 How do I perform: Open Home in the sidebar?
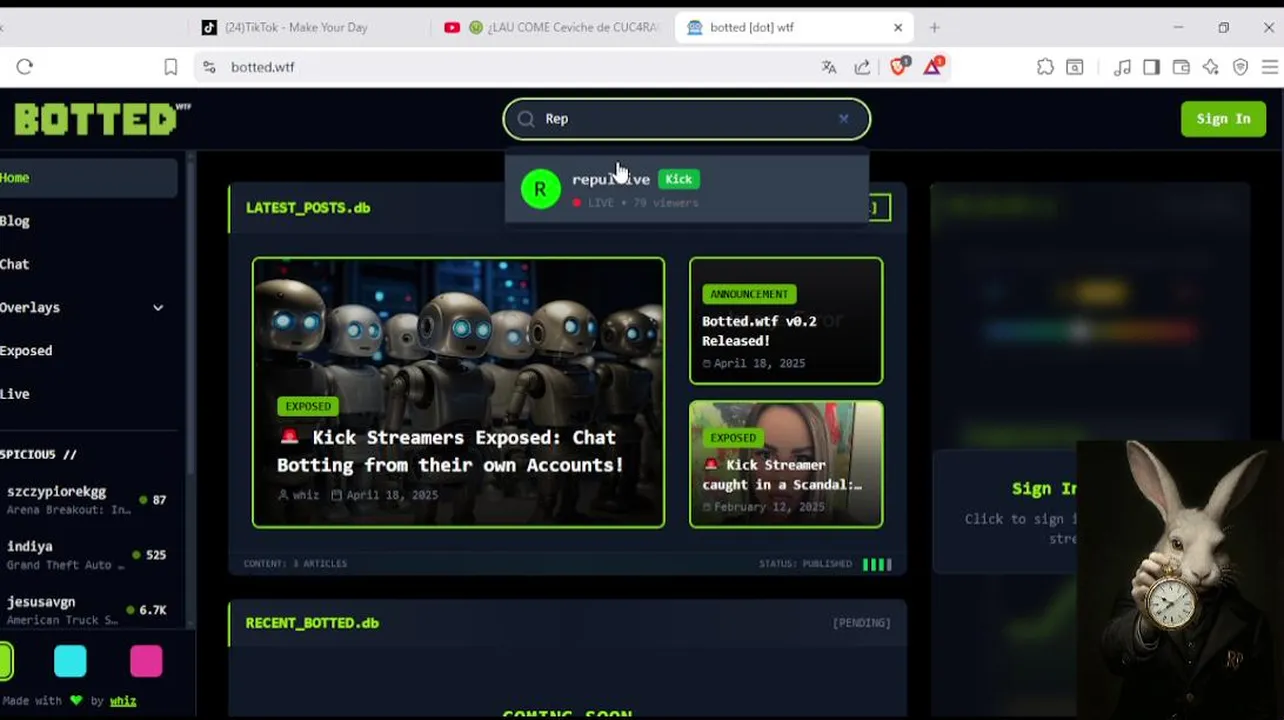(88, 178)
